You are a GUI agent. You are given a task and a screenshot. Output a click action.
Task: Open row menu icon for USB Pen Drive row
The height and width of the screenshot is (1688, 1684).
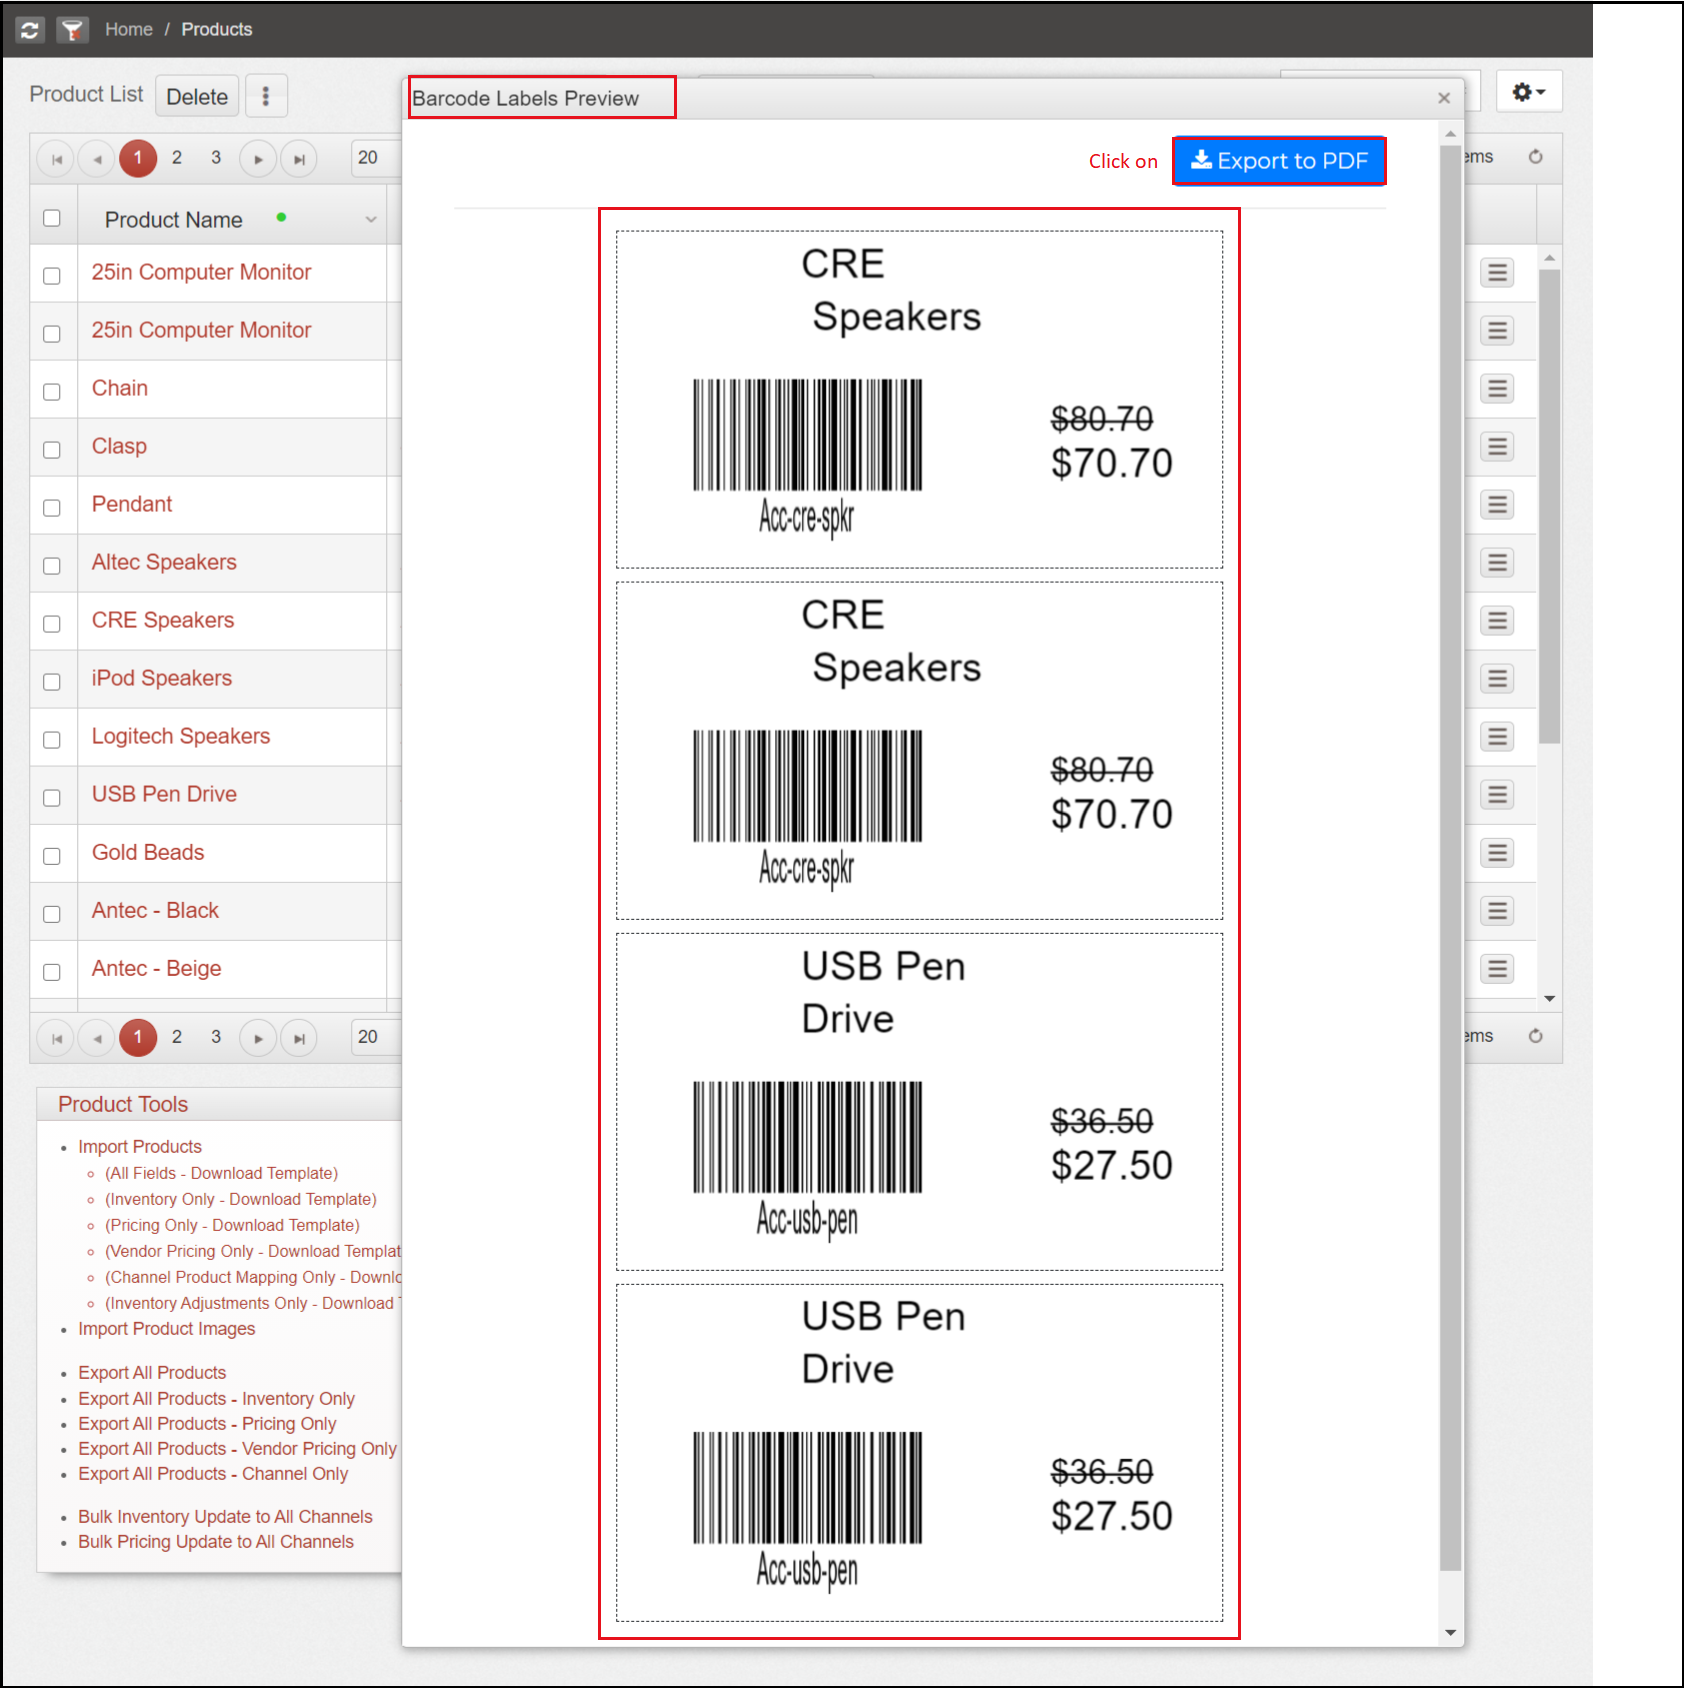(1497, 795)
